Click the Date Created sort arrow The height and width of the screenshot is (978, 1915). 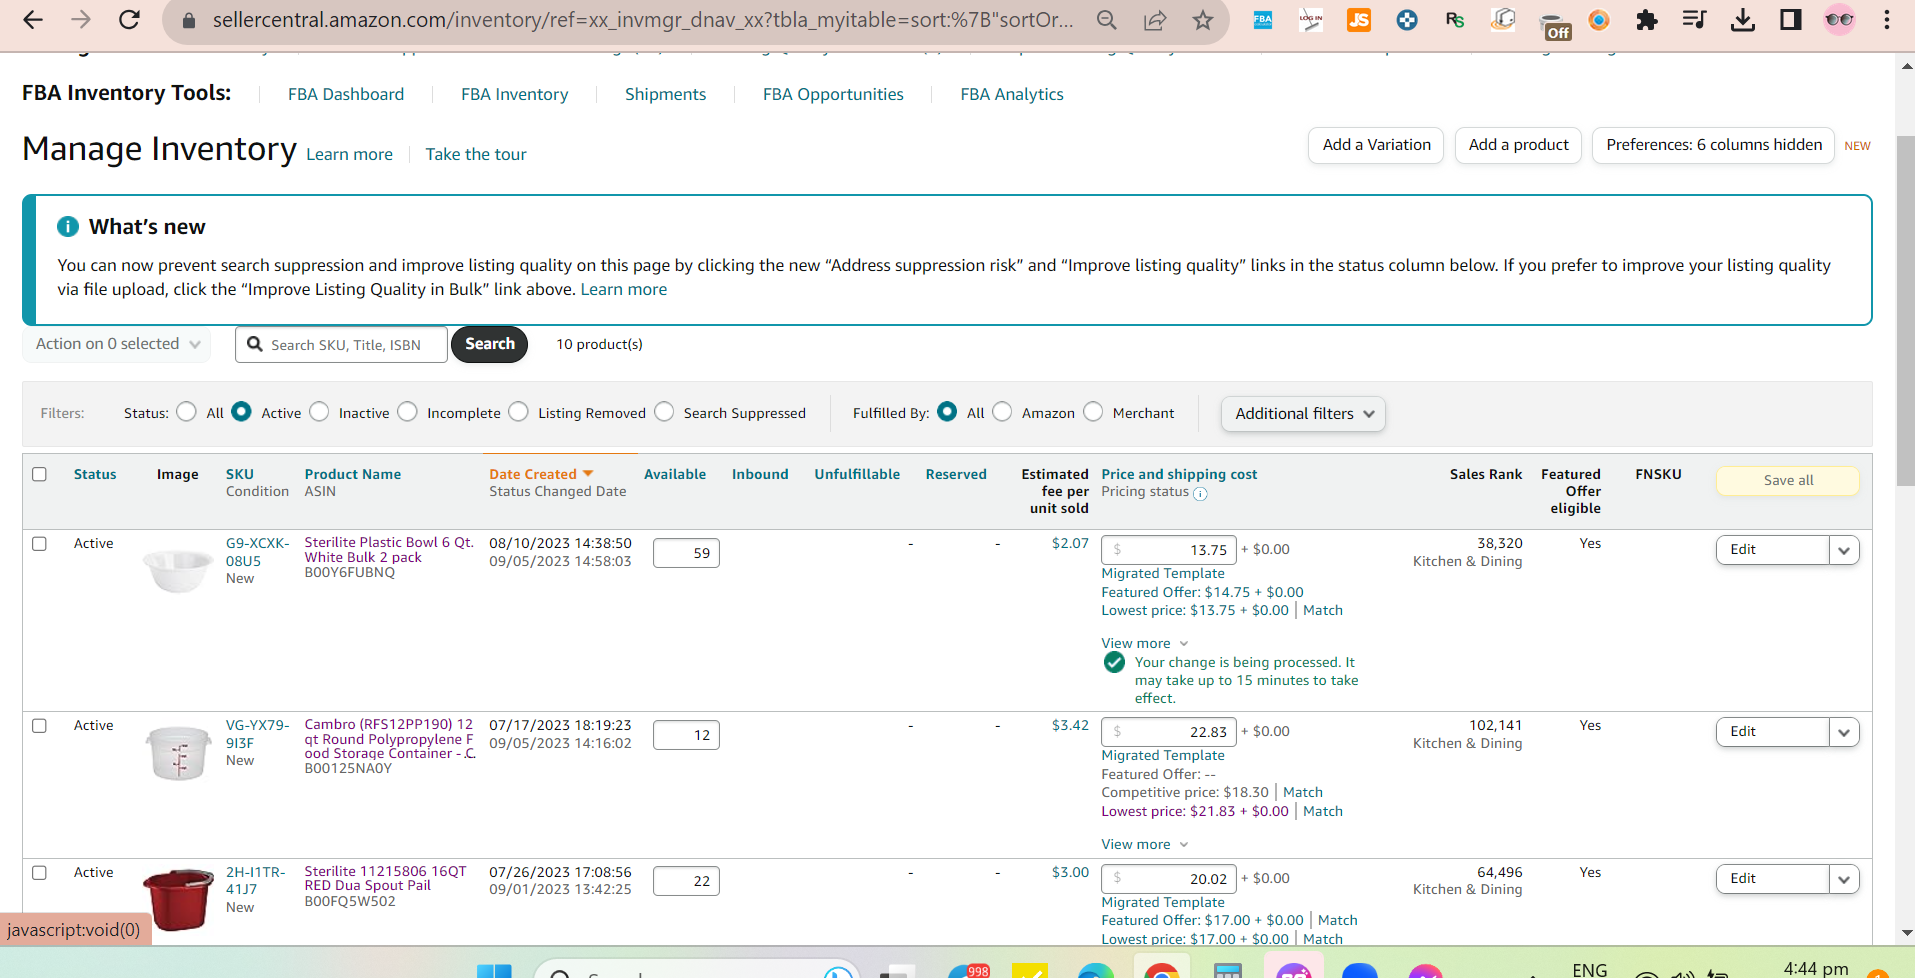click(588, 474)
